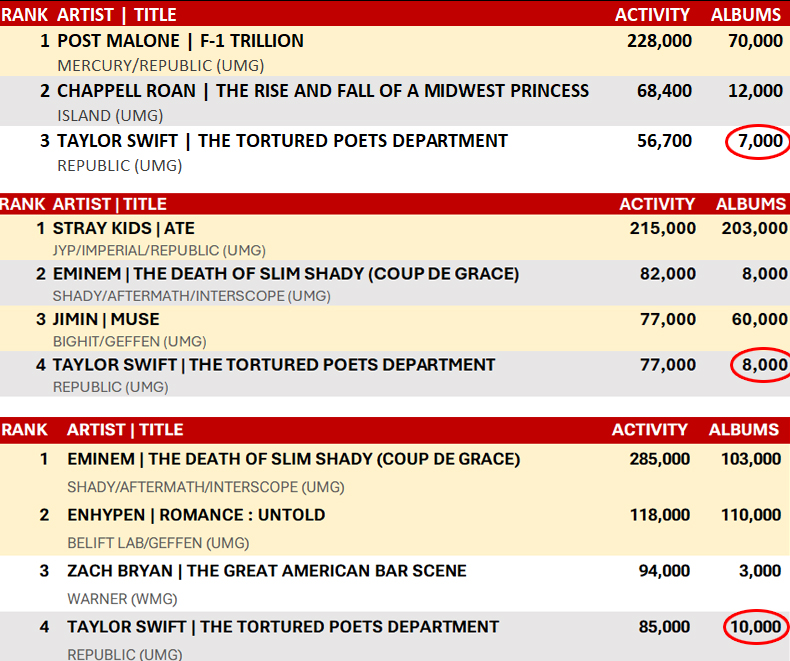Click Taylor Swift's 56,700 activity value
This screenshot has height=661, width=790.
coord(665,141)
